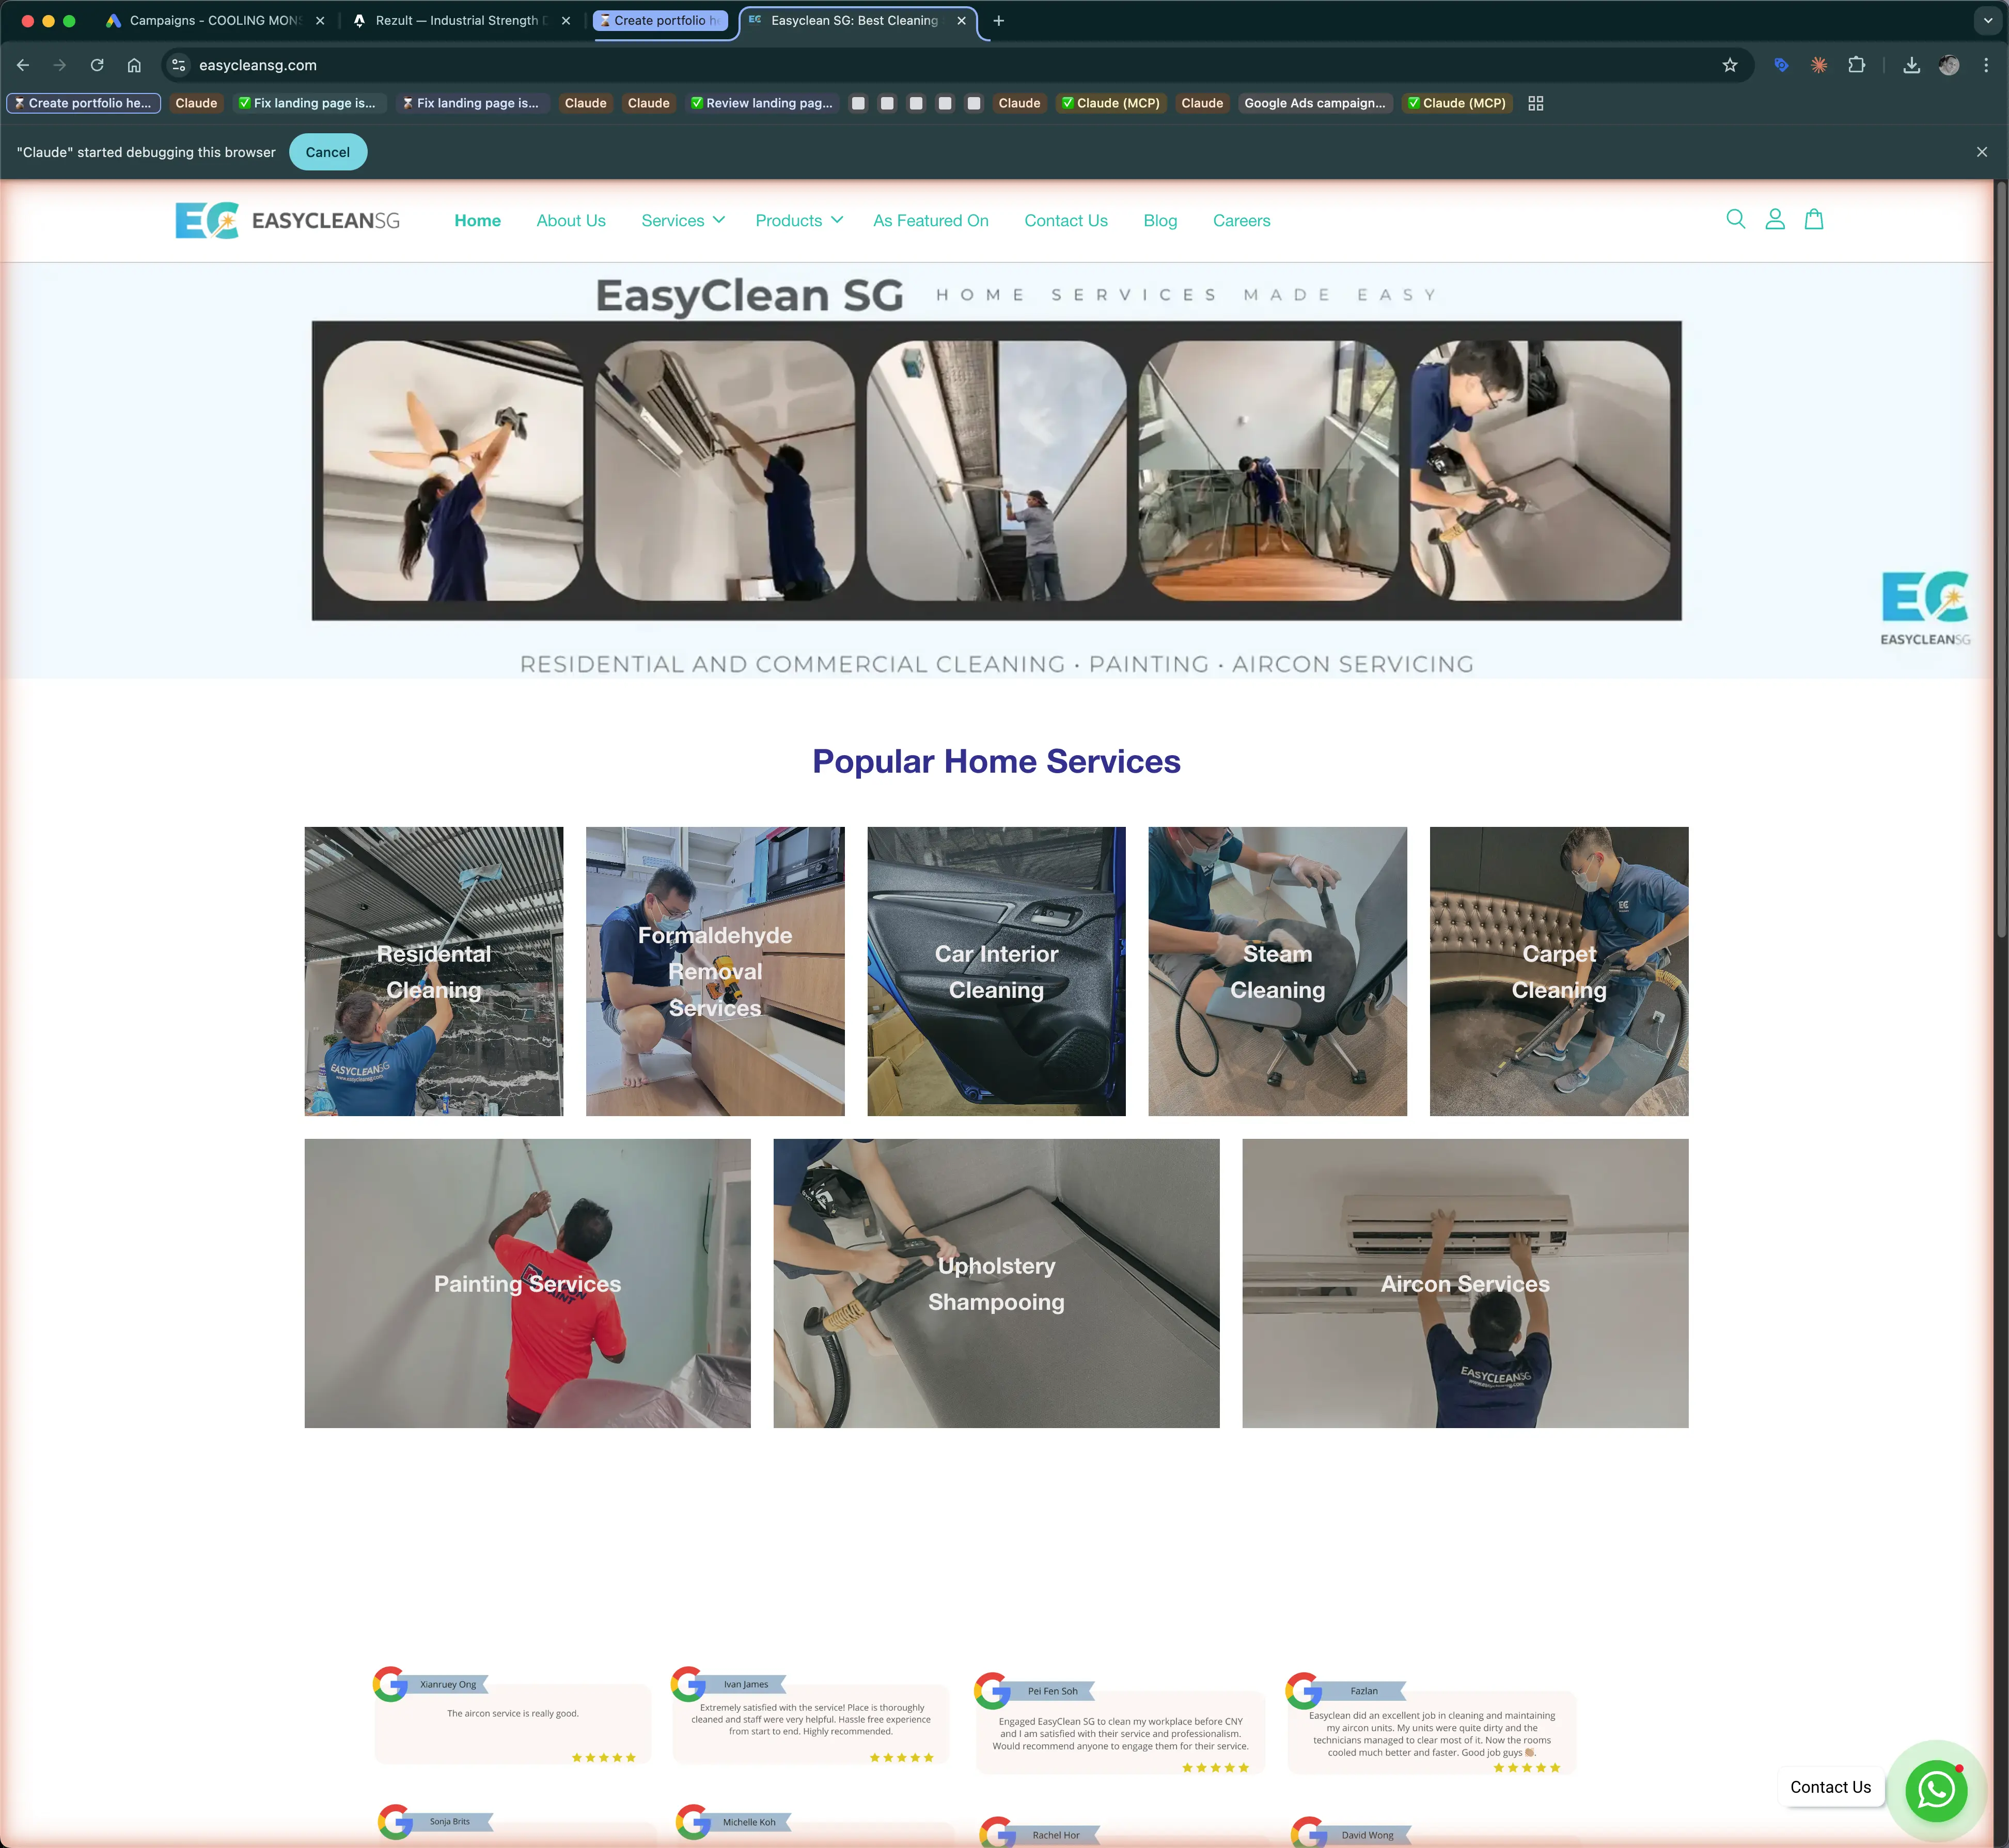Open the Formaldehyde Removal Services tile

[715, 971]
